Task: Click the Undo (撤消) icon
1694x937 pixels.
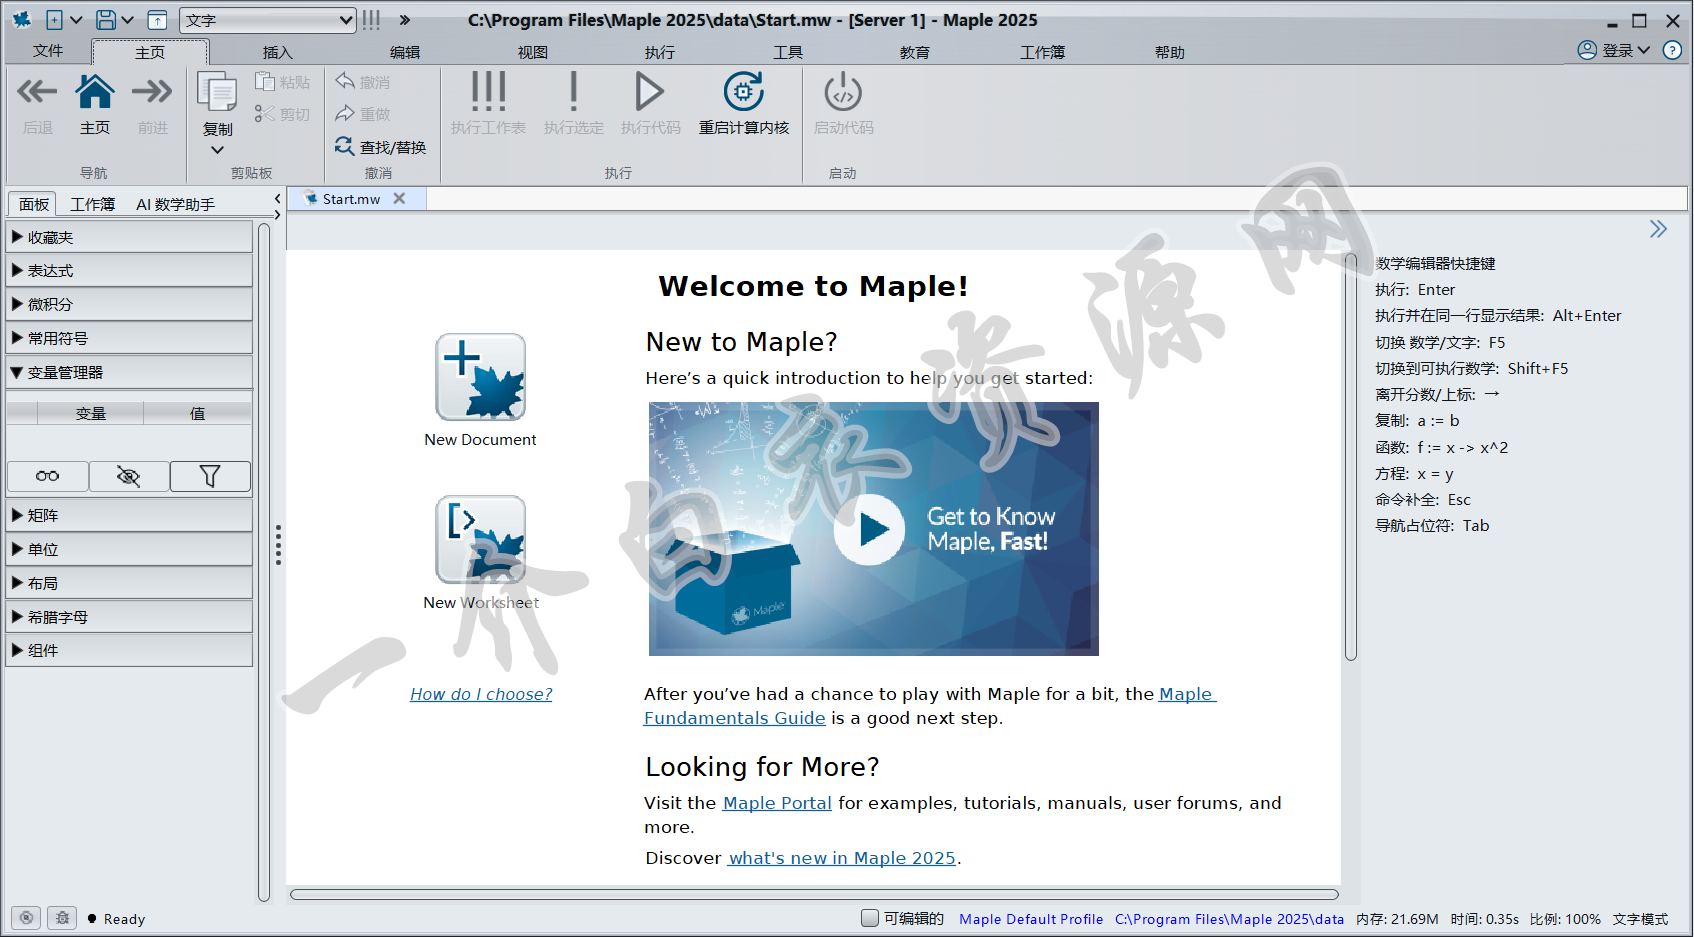Action: coord(345,81)
